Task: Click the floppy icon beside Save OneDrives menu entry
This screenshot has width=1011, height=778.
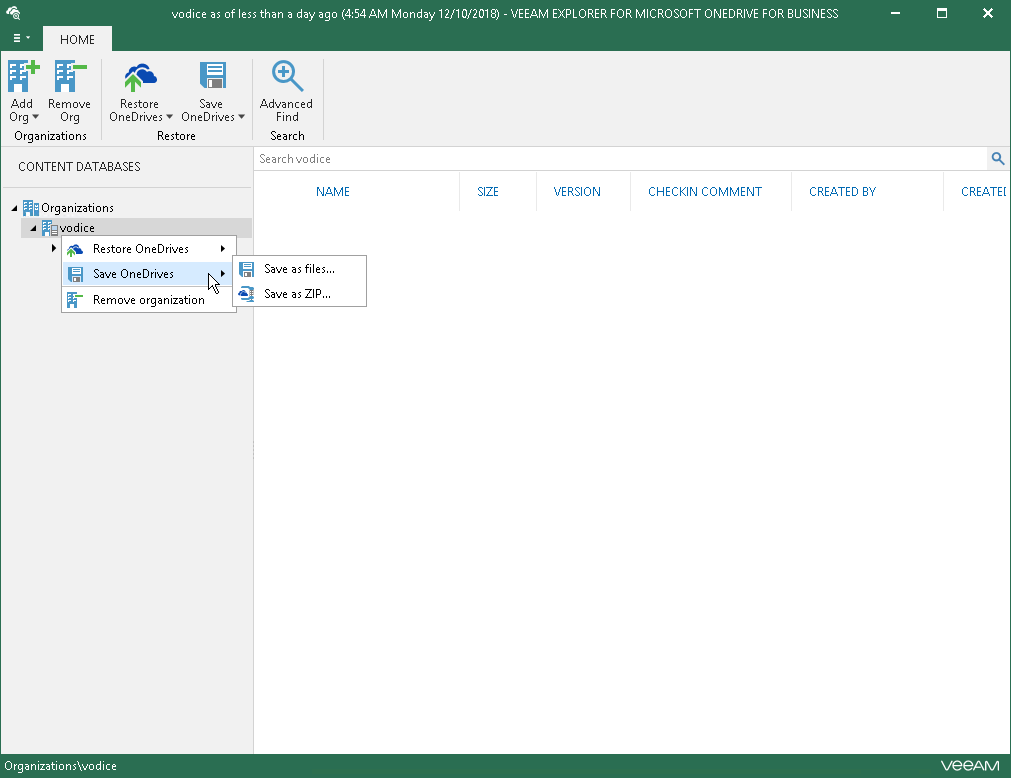Action: tap(75, 275)
